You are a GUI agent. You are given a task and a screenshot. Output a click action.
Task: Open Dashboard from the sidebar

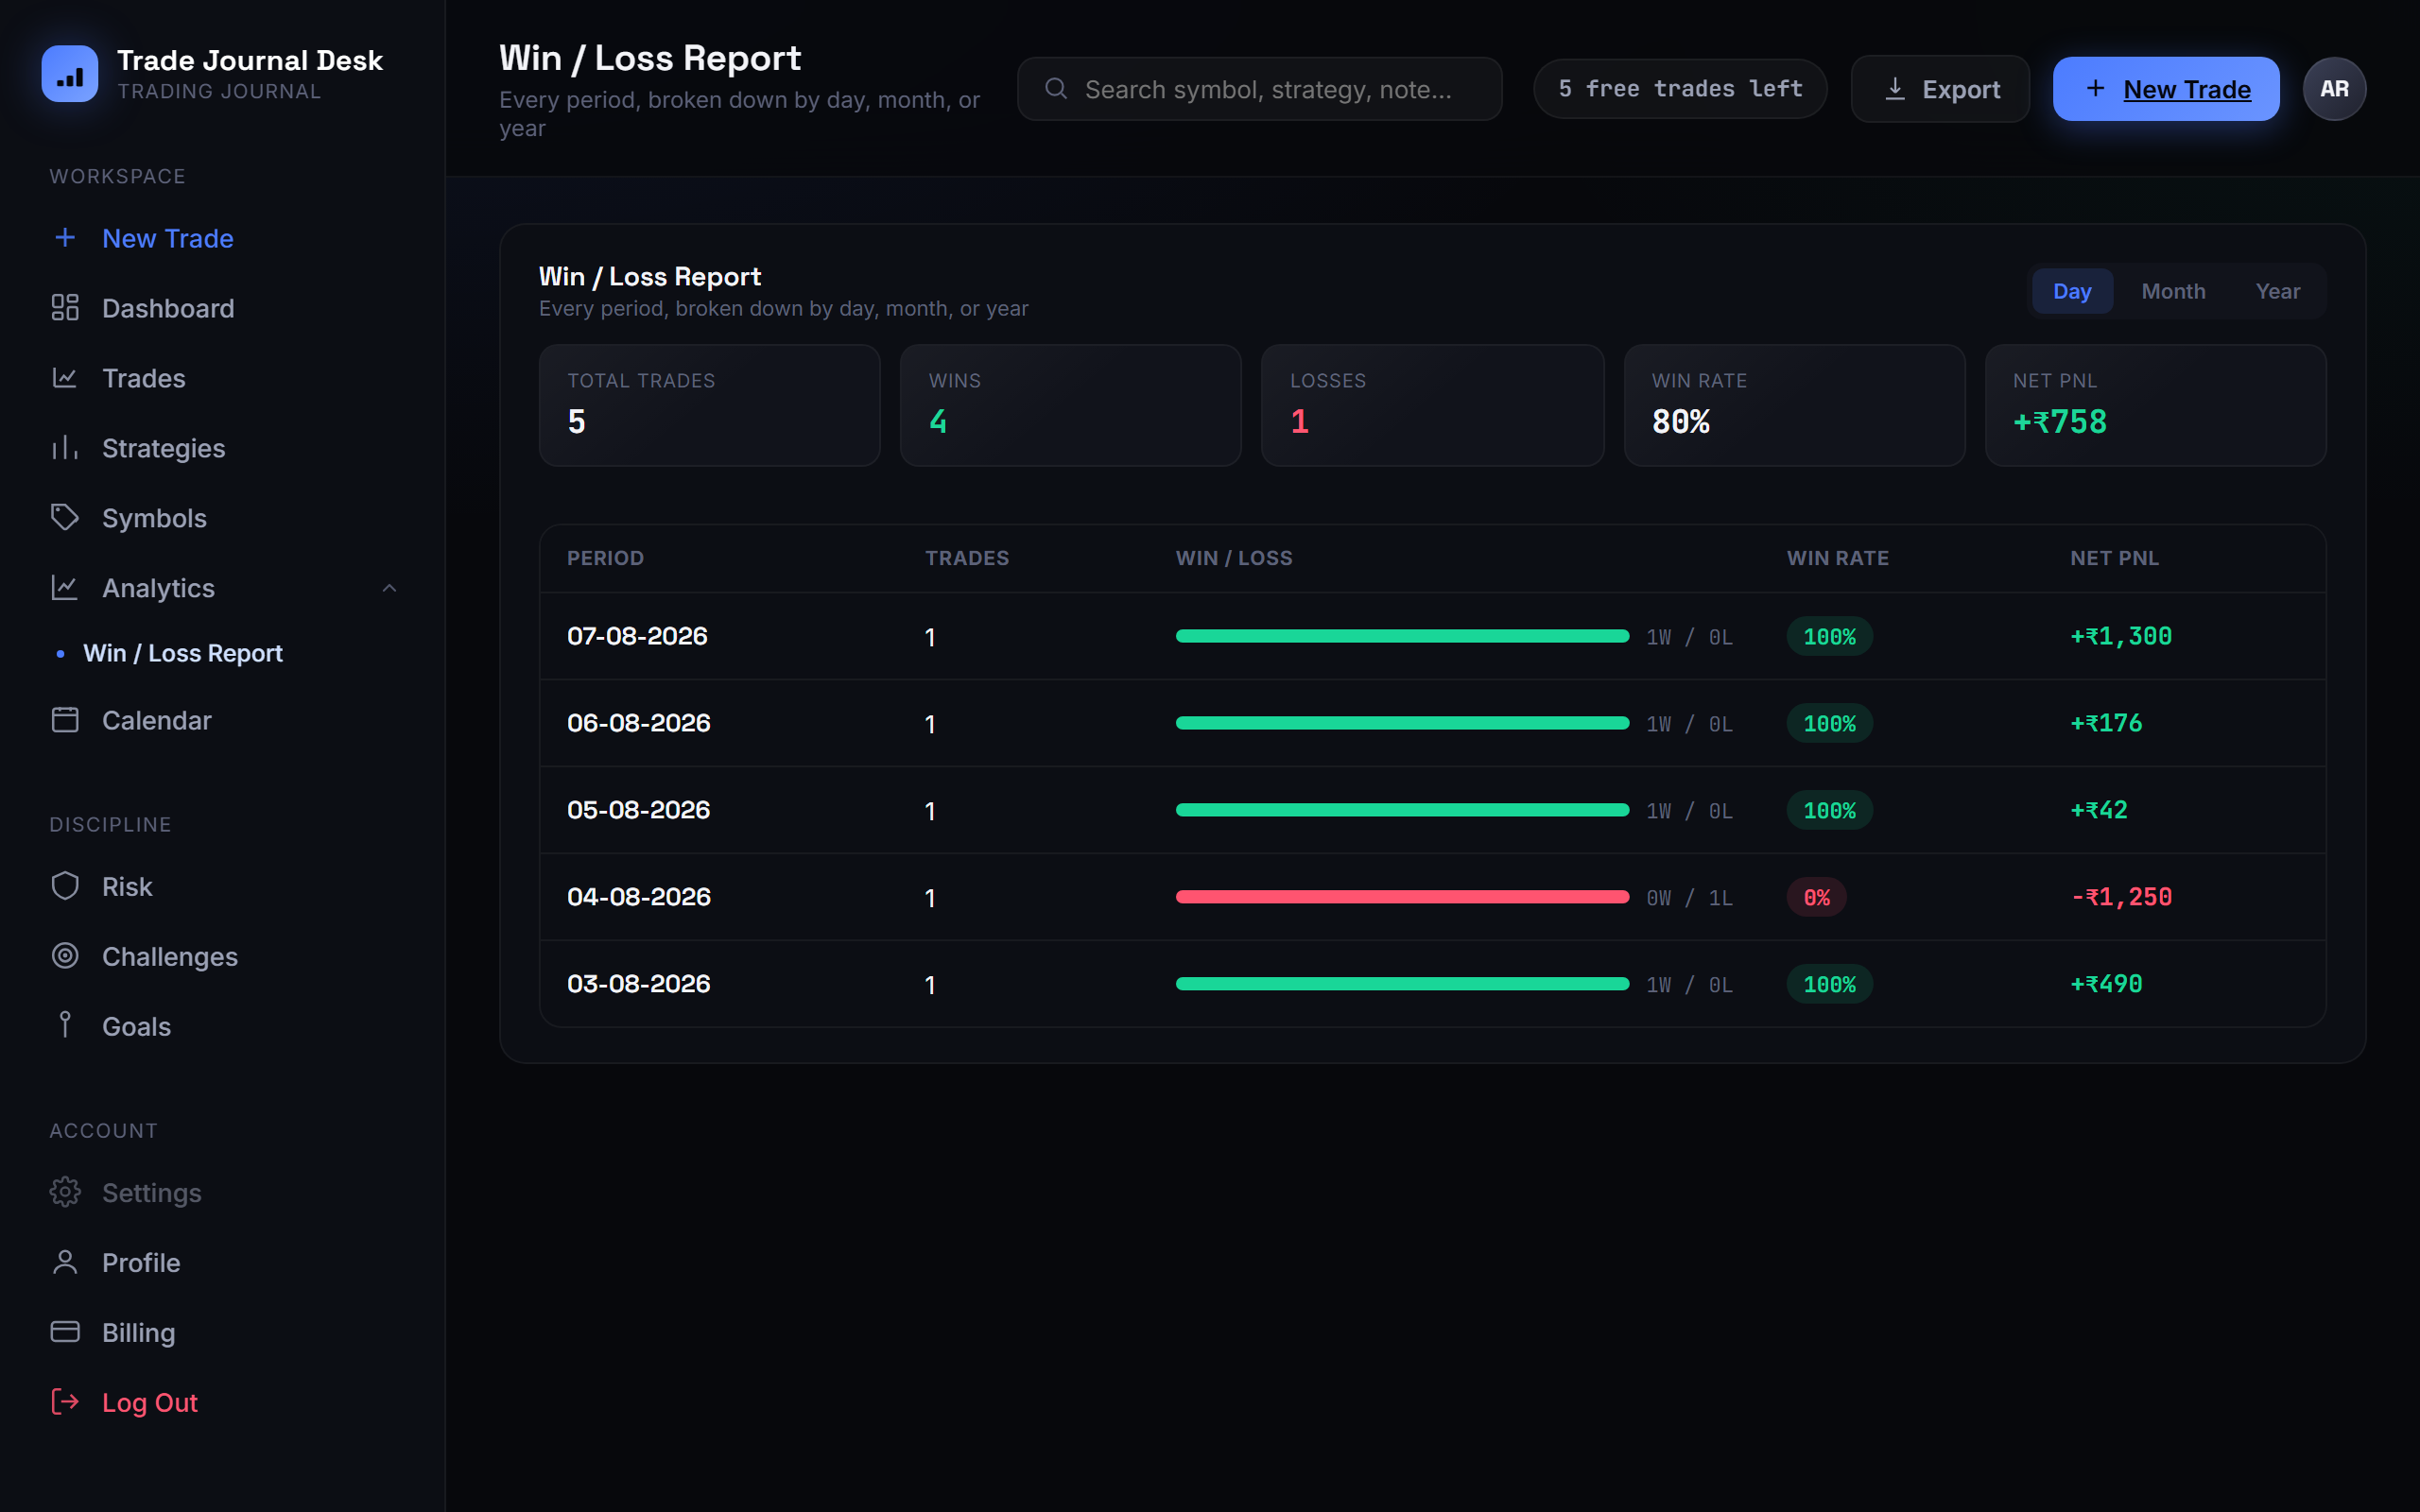[168, 308]
